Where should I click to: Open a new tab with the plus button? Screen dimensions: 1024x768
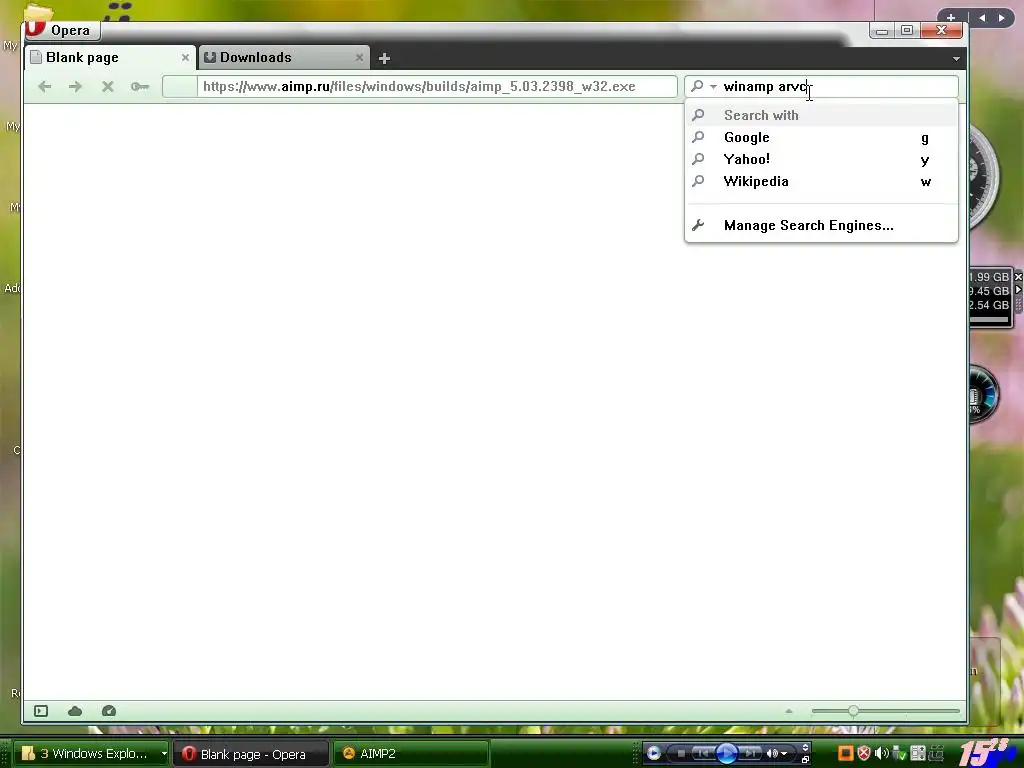[384, 59]
